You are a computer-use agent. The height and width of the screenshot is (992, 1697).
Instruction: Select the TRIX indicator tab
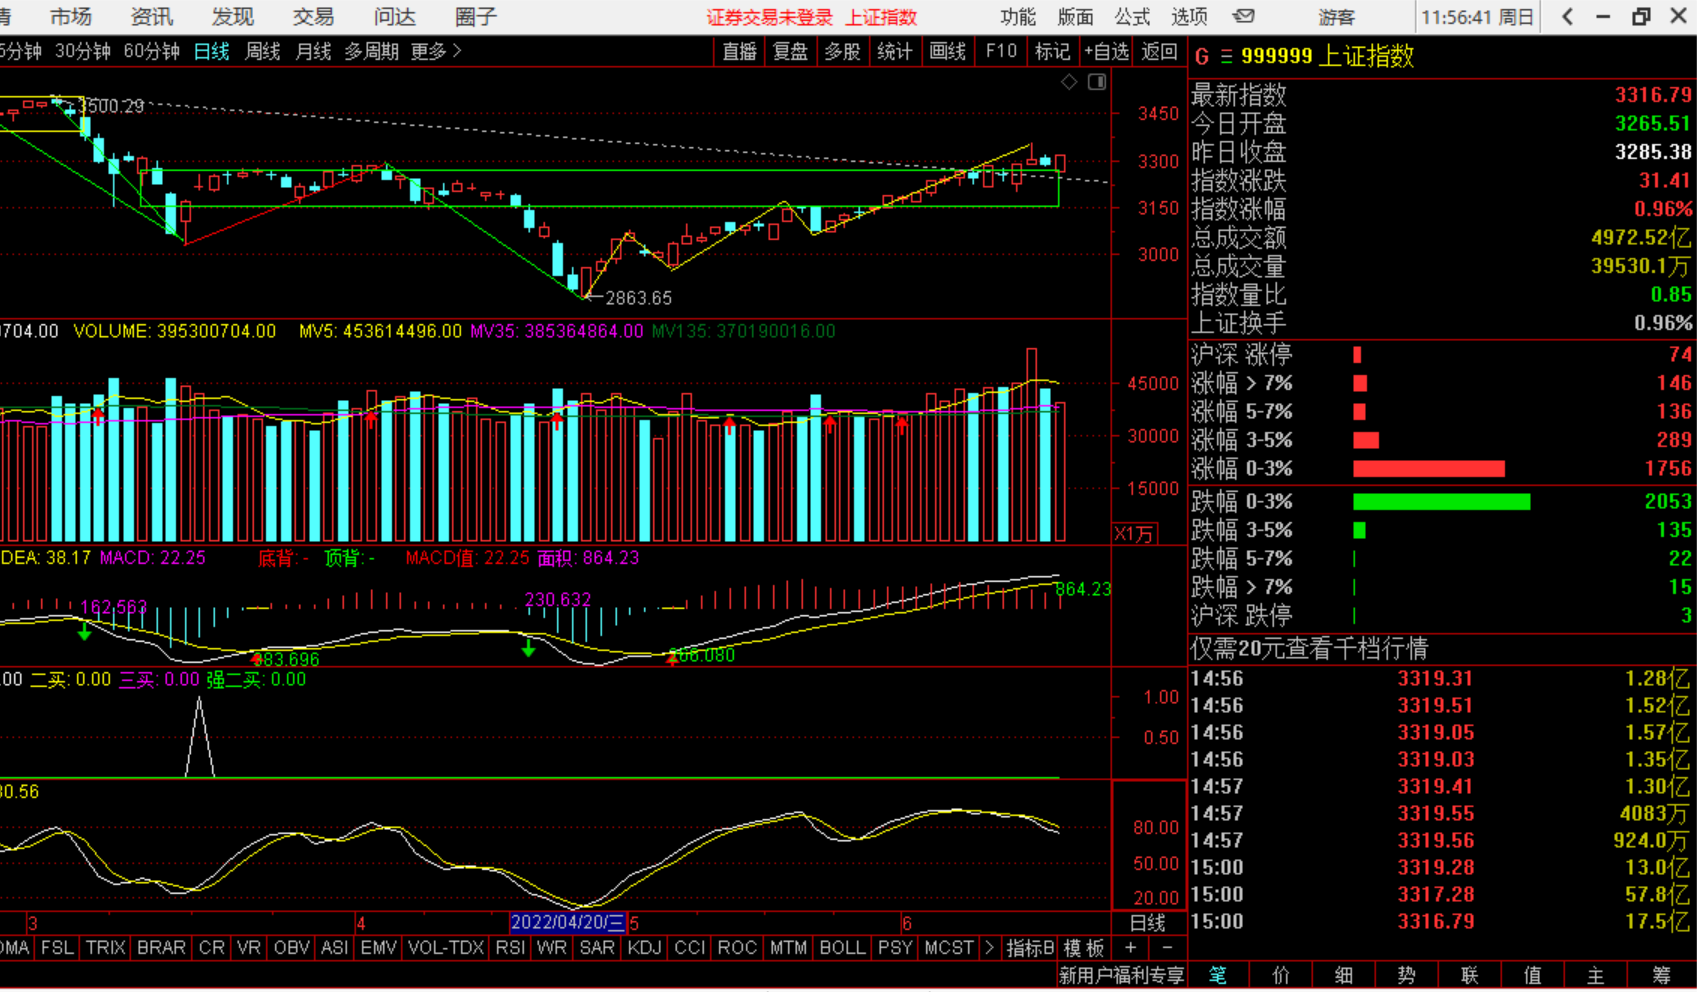pyautogui.click(x=105, y=947)
